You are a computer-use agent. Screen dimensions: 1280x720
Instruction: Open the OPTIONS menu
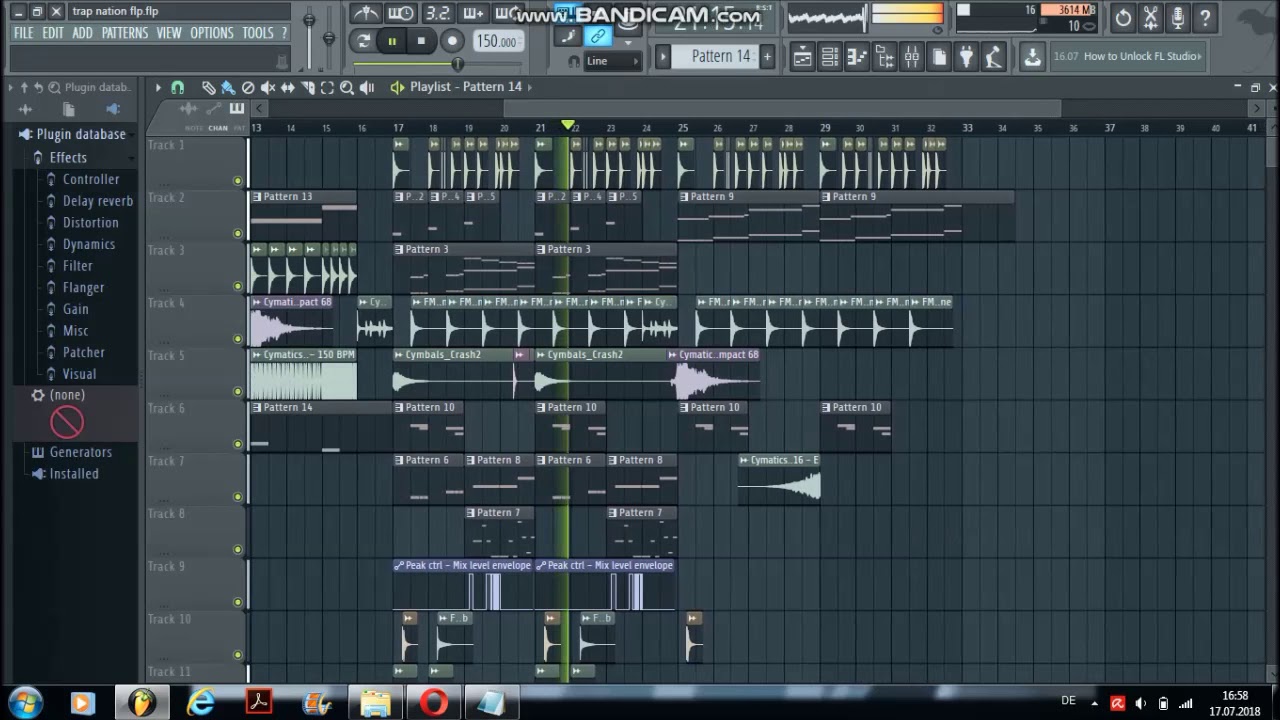[x=212, y=33]
